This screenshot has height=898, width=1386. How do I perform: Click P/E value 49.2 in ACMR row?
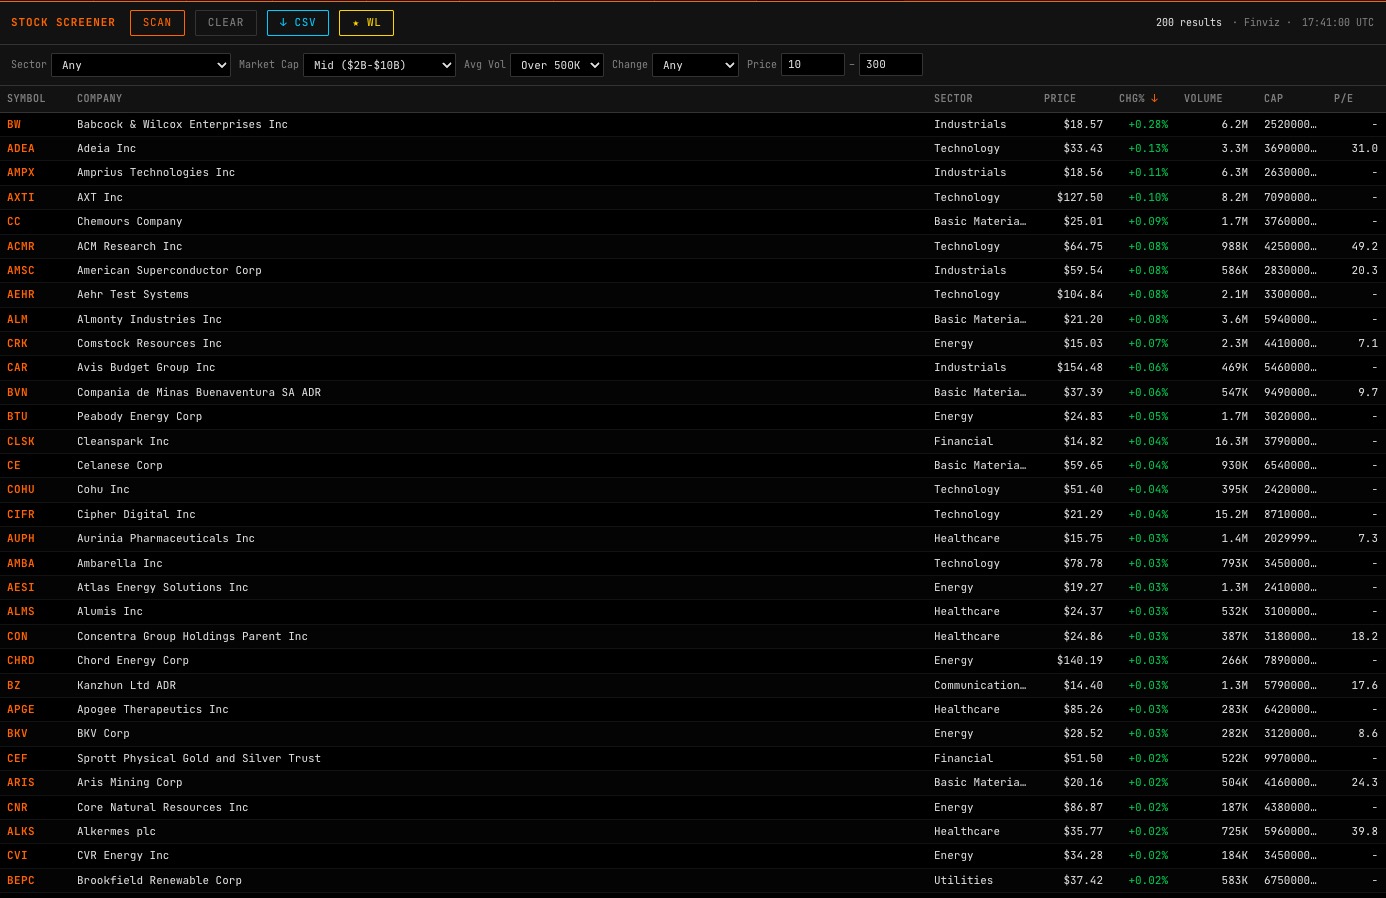(x=1364, y=247)
